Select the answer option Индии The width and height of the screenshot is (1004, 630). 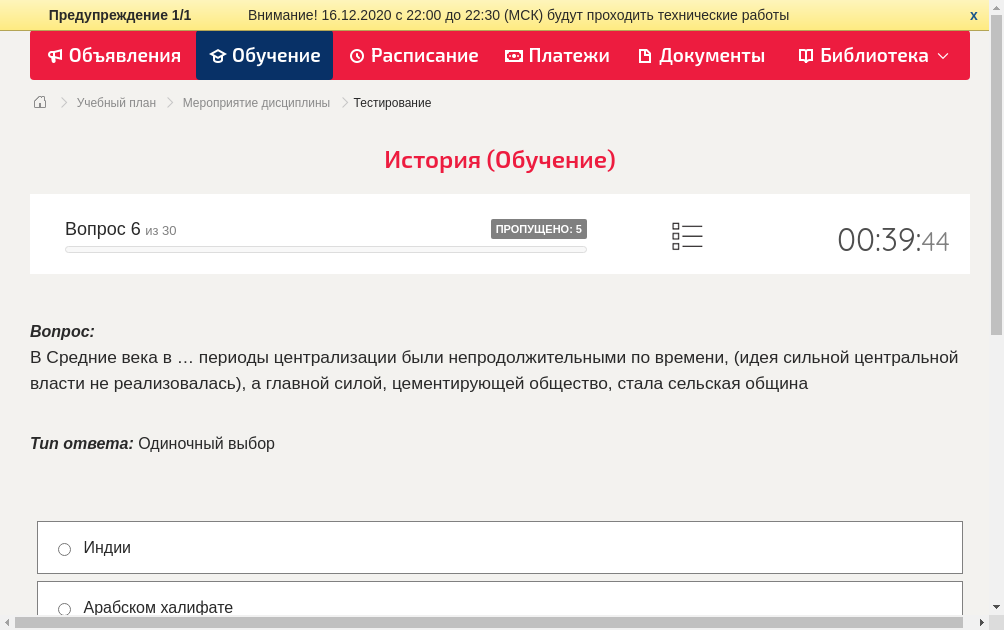pos(64,548)
